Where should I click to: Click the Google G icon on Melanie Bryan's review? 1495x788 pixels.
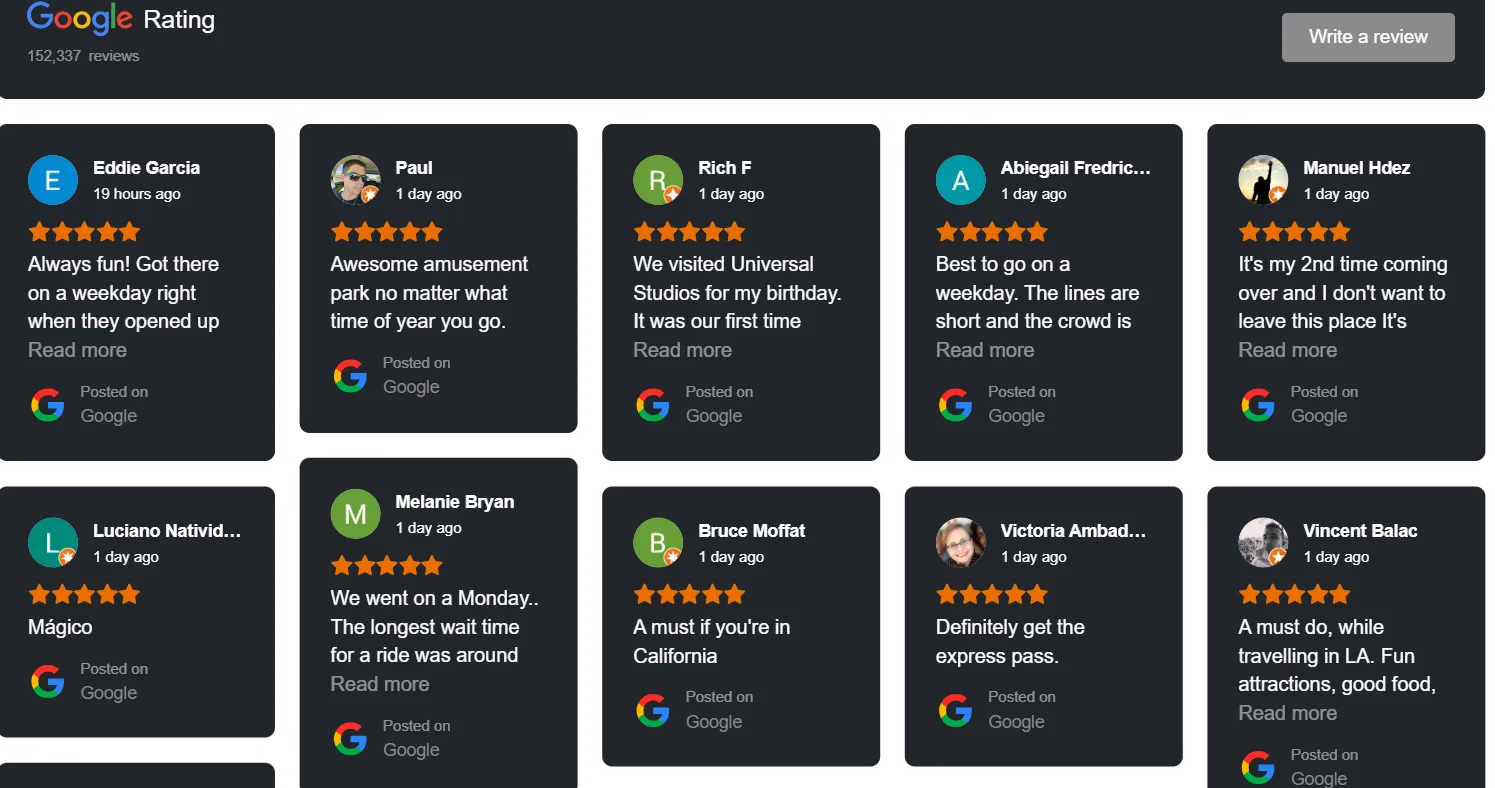350,738
